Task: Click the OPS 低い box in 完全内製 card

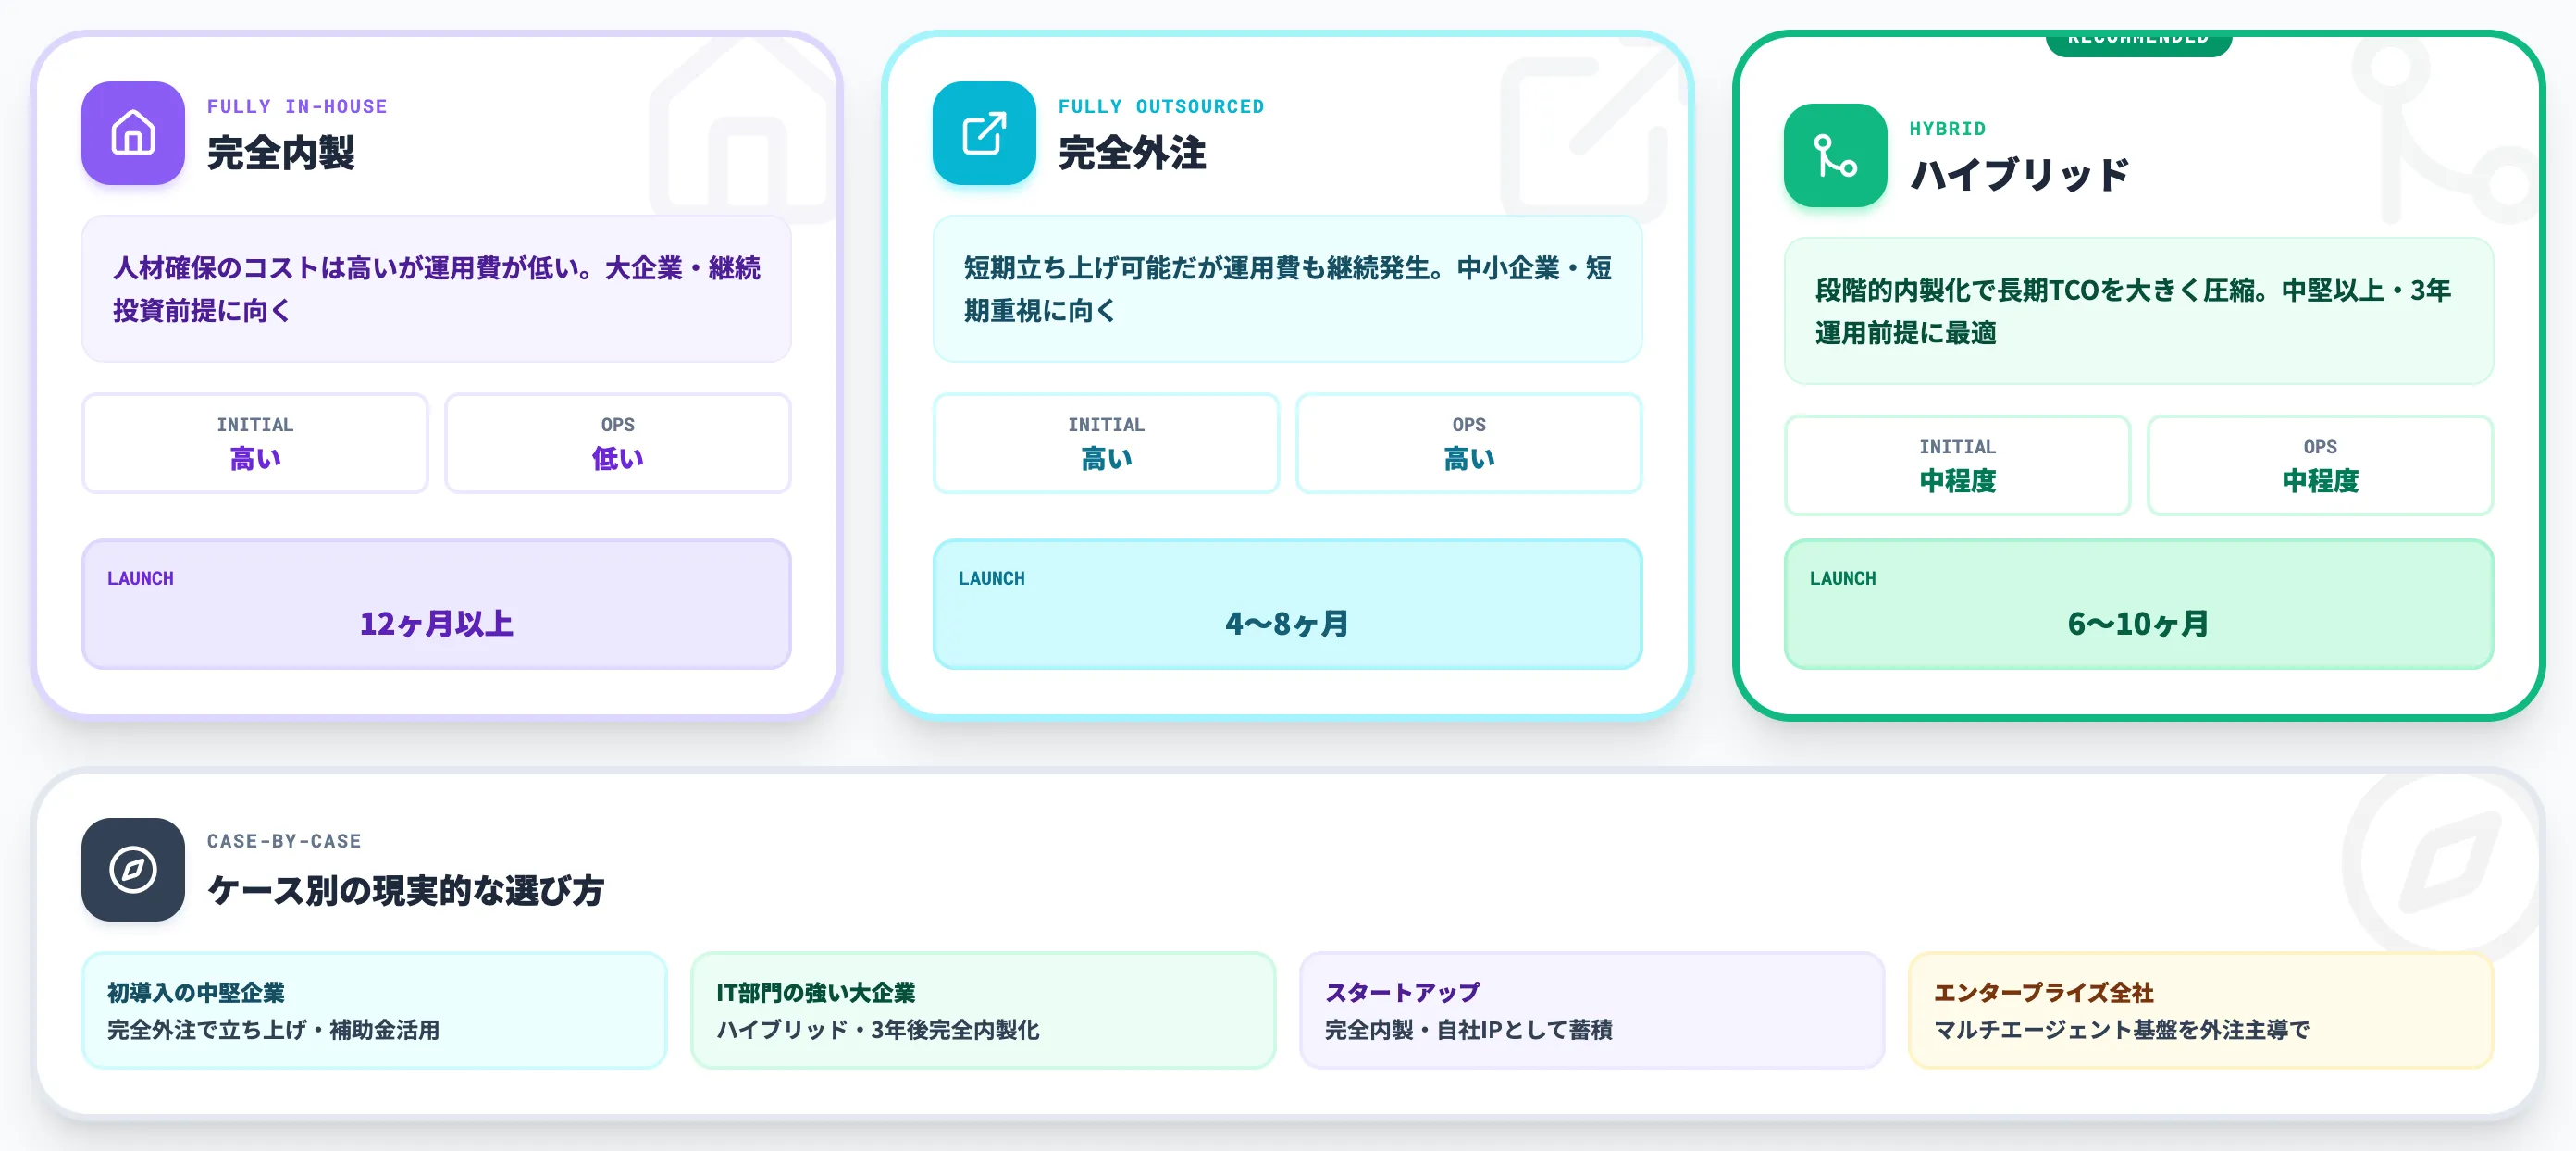Action: point(618,443)
